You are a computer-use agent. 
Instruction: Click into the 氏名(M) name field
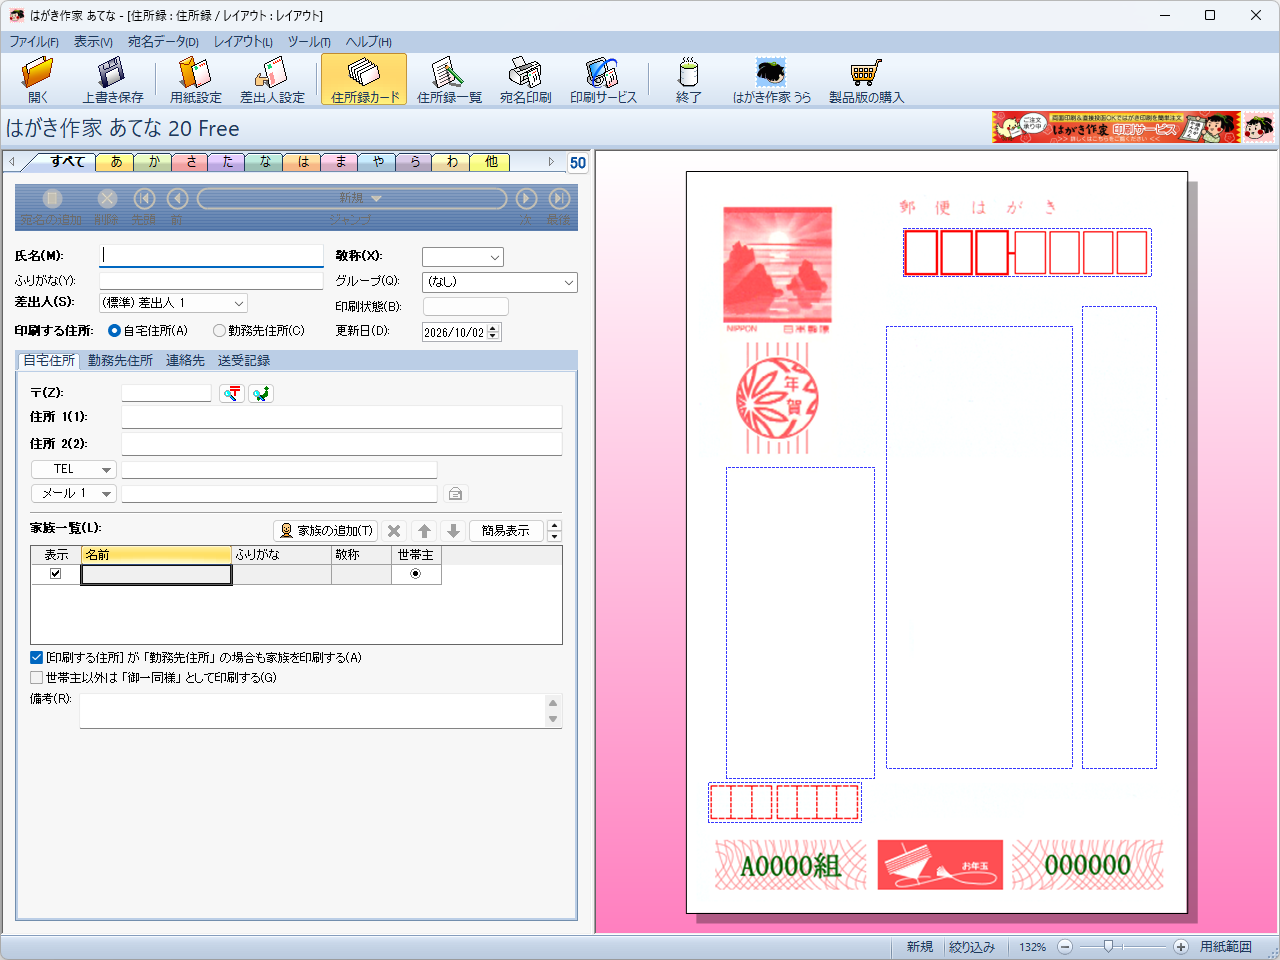point(211,256)
